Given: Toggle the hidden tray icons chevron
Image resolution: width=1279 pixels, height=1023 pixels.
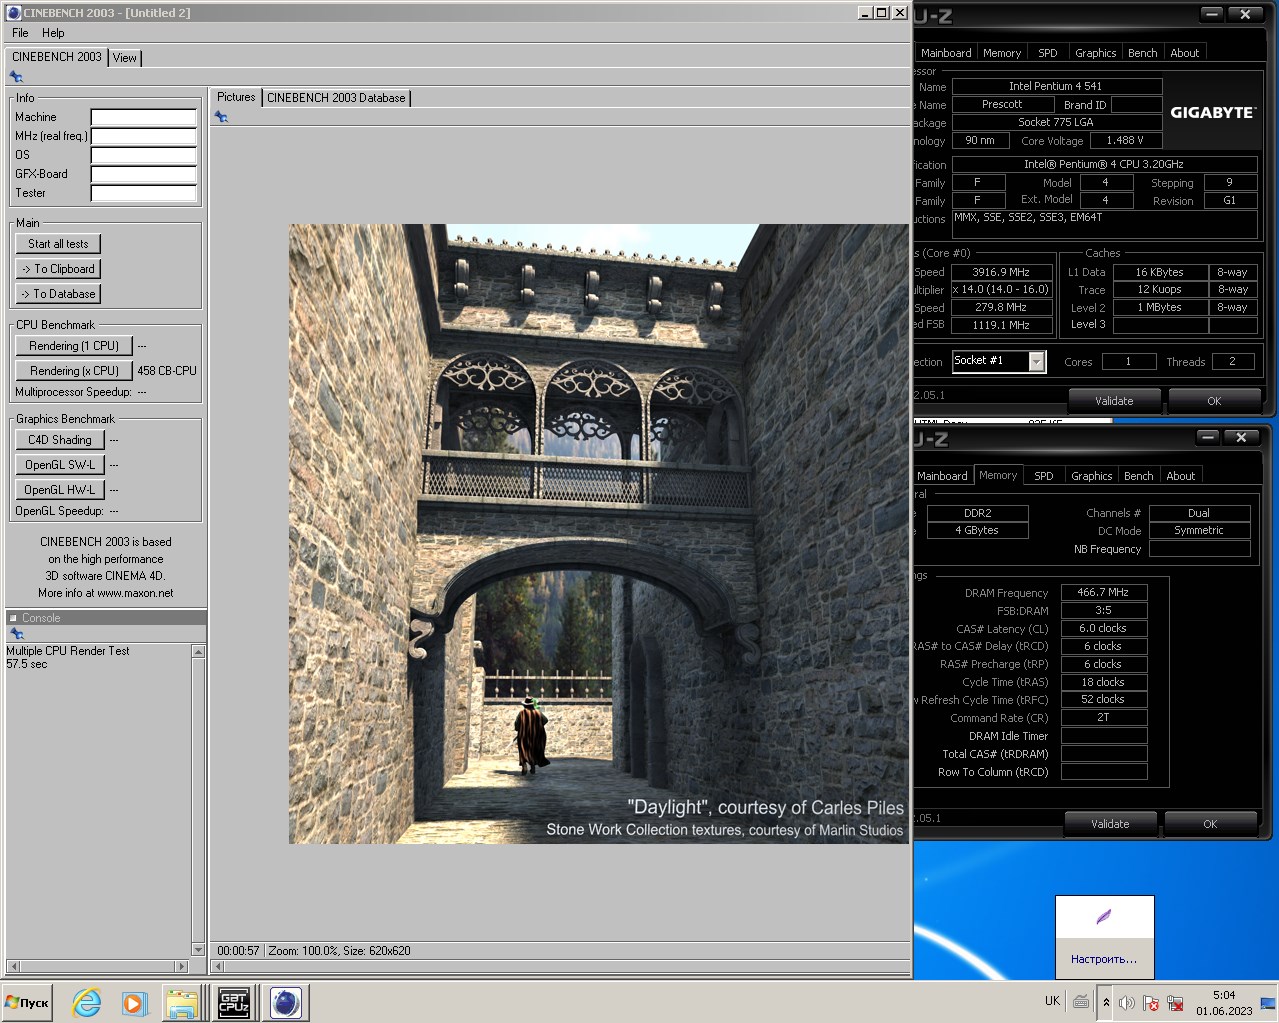Looking at the screenshot, I should coord(1106,1002).
